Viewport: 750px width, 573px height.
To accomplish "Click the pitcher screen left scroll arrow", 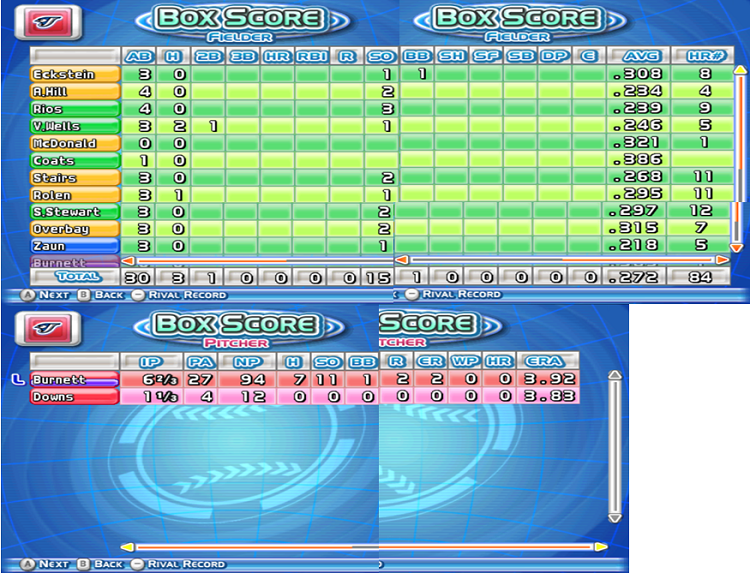I will tap(127, 546).
